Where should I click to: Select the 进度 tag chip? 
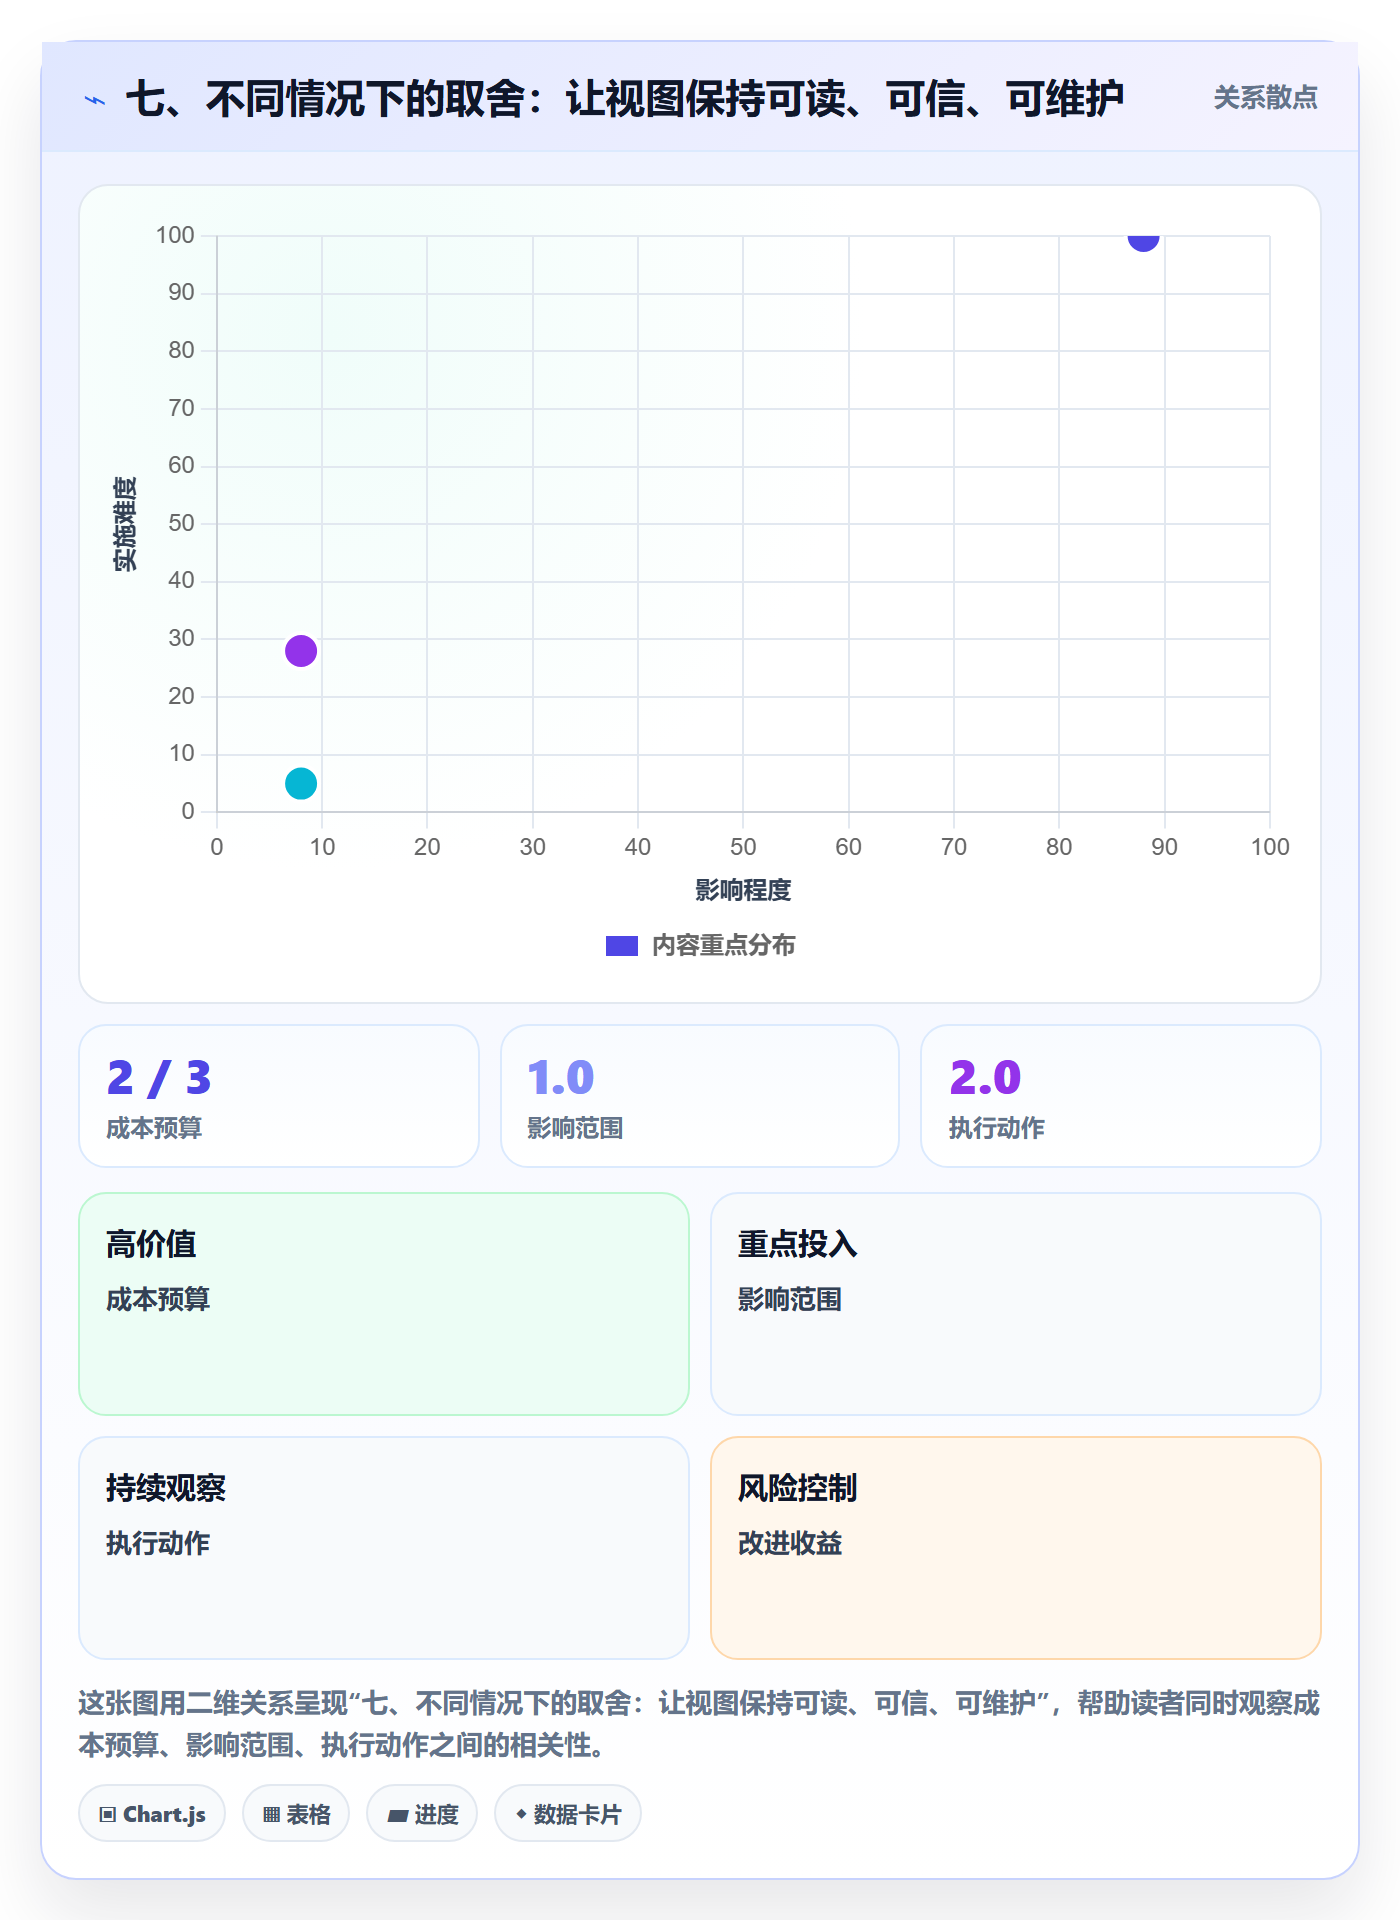[422, 1814]
